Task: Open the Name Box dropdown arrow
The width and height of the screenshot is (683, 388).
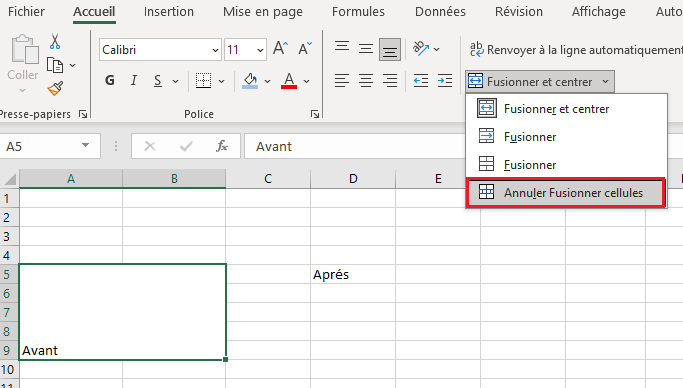Action: pos(85,145)
